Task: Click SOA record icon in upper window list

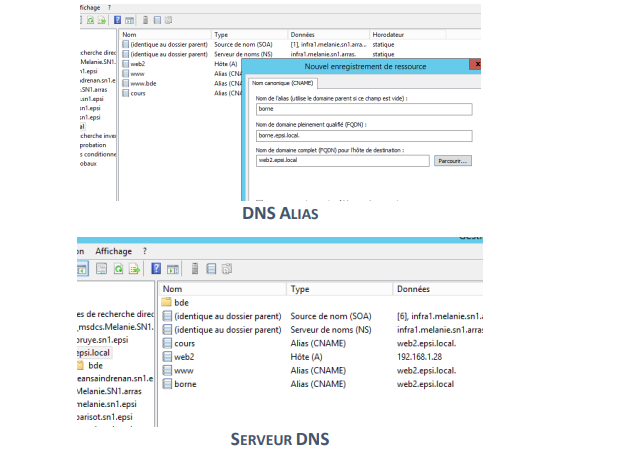Action: [126, 44]
